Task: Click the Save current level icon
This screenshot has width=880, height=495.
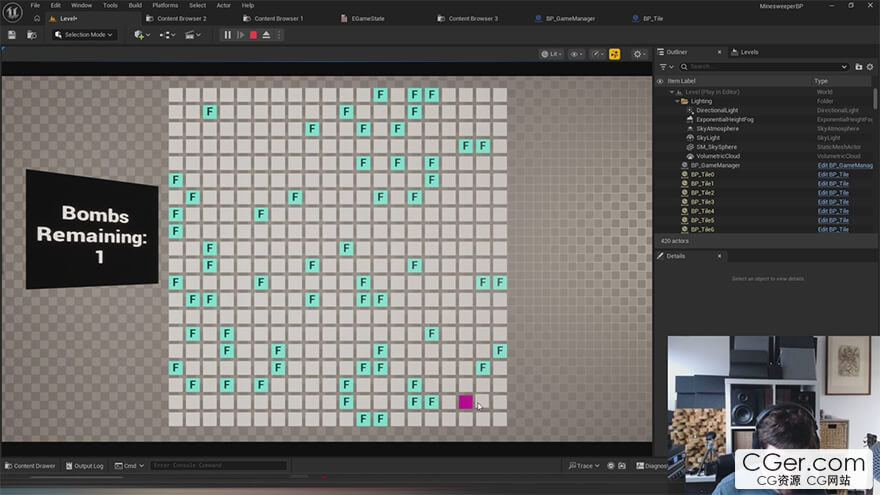Action: pos(12,35)
